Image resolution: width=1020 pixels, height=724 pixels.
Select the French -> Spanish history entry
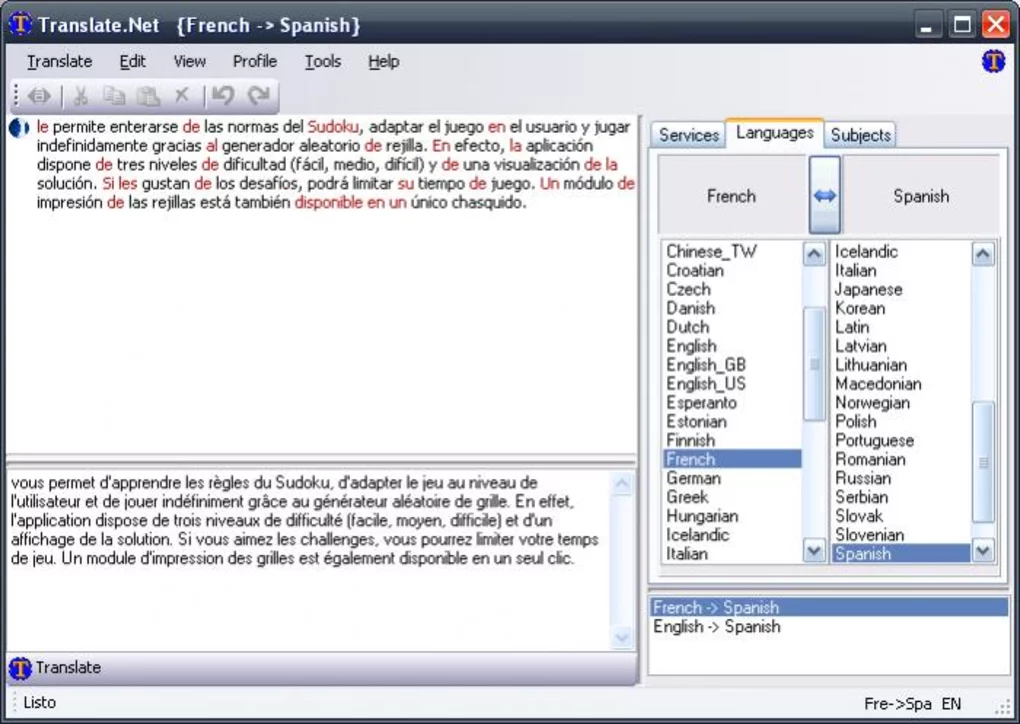[x=829, y=608]
